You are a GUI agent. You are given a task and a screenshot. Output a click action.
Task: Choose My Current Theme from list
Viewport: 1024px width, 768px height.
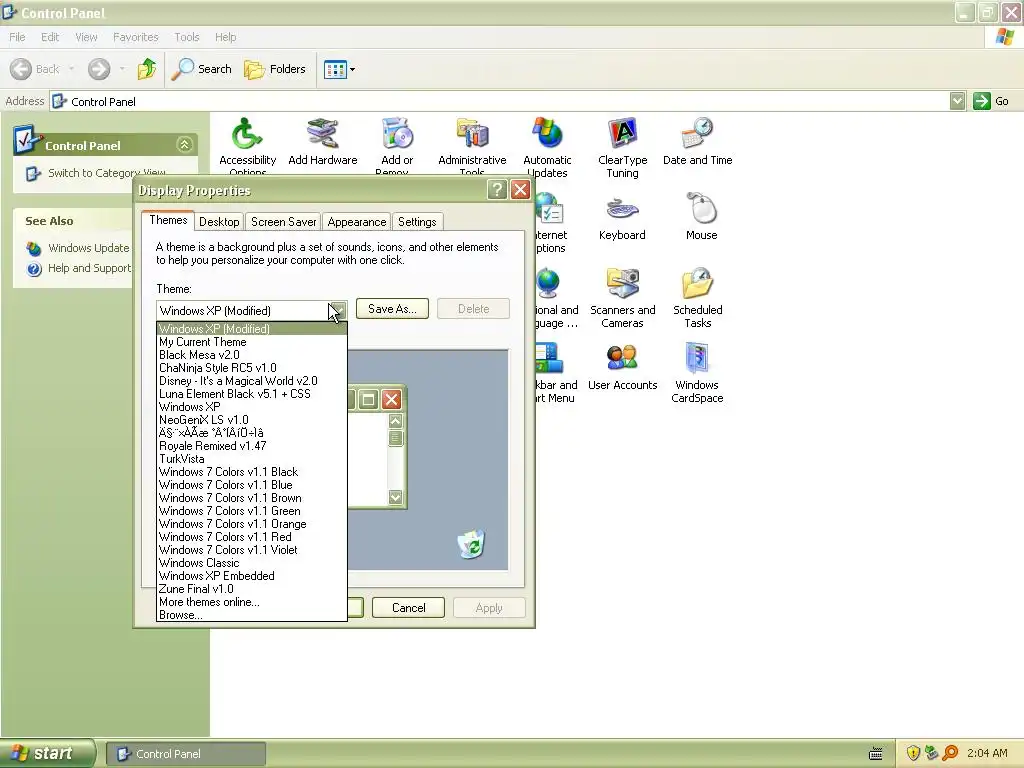coord(251,342)
